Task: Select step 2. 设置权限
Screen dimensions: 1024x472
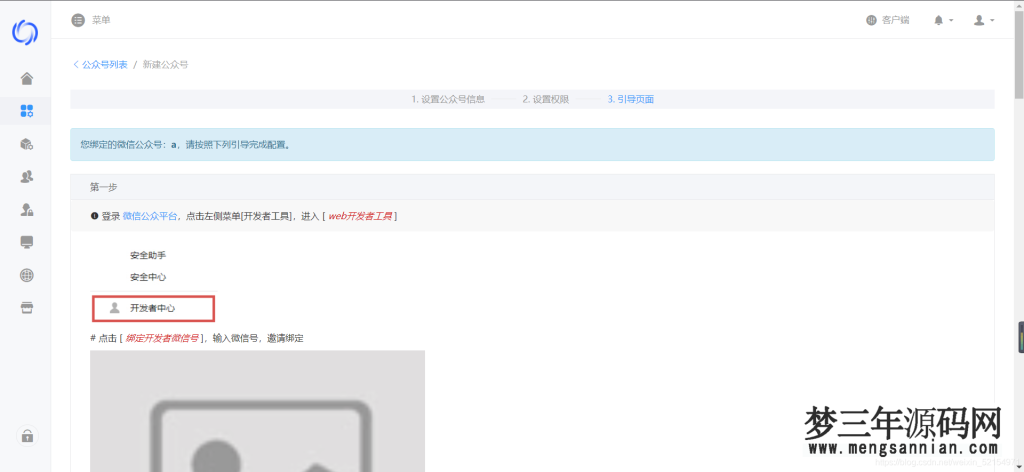Action: (x=545, y=99)
